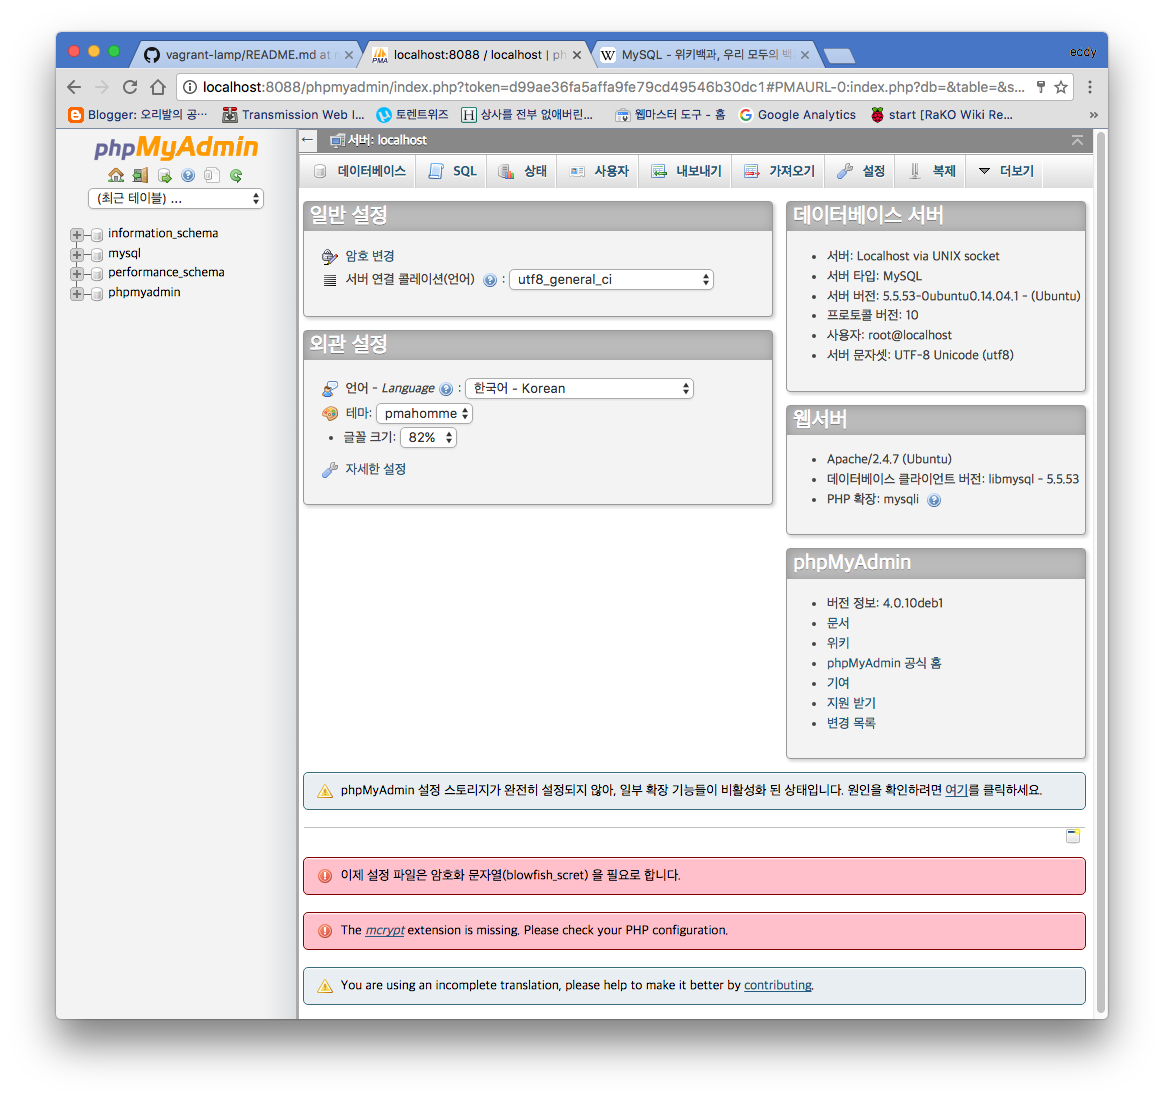This screenshot has height=1099, width=1164.
Task: Open the 설정 settings tab
Action: (x=860, y=172)
